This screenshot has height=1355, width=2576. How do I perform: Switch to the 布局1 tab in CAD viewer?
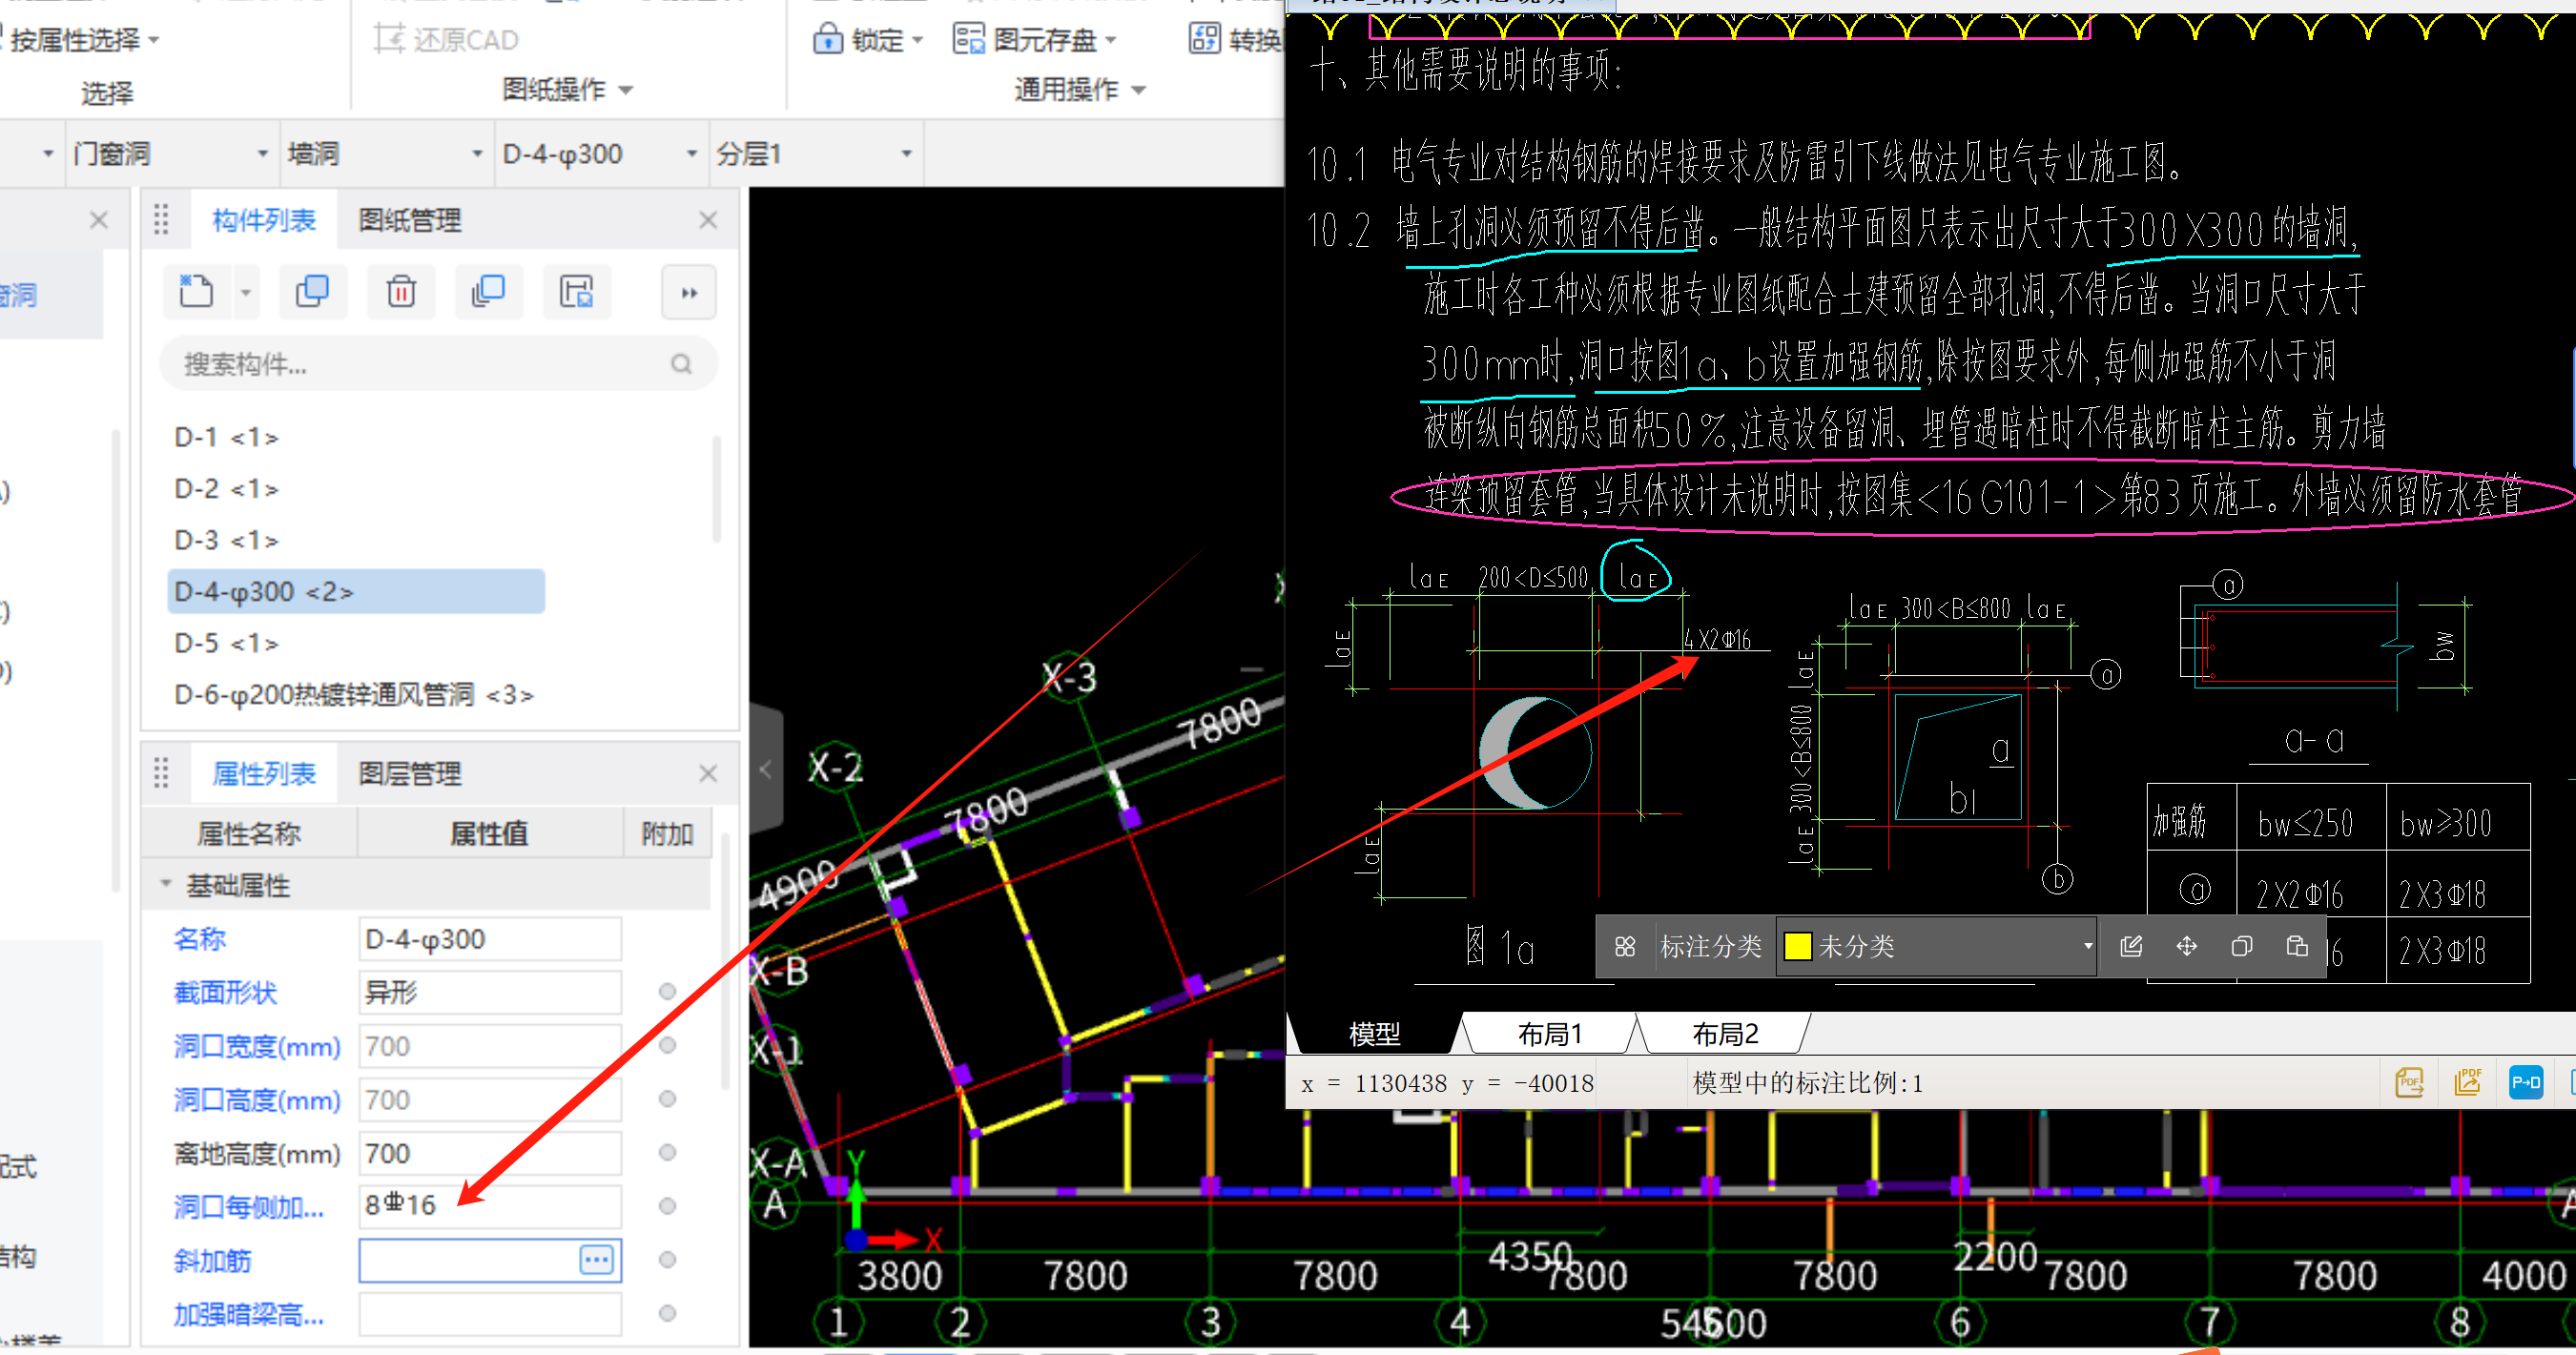(1550, 1033)
